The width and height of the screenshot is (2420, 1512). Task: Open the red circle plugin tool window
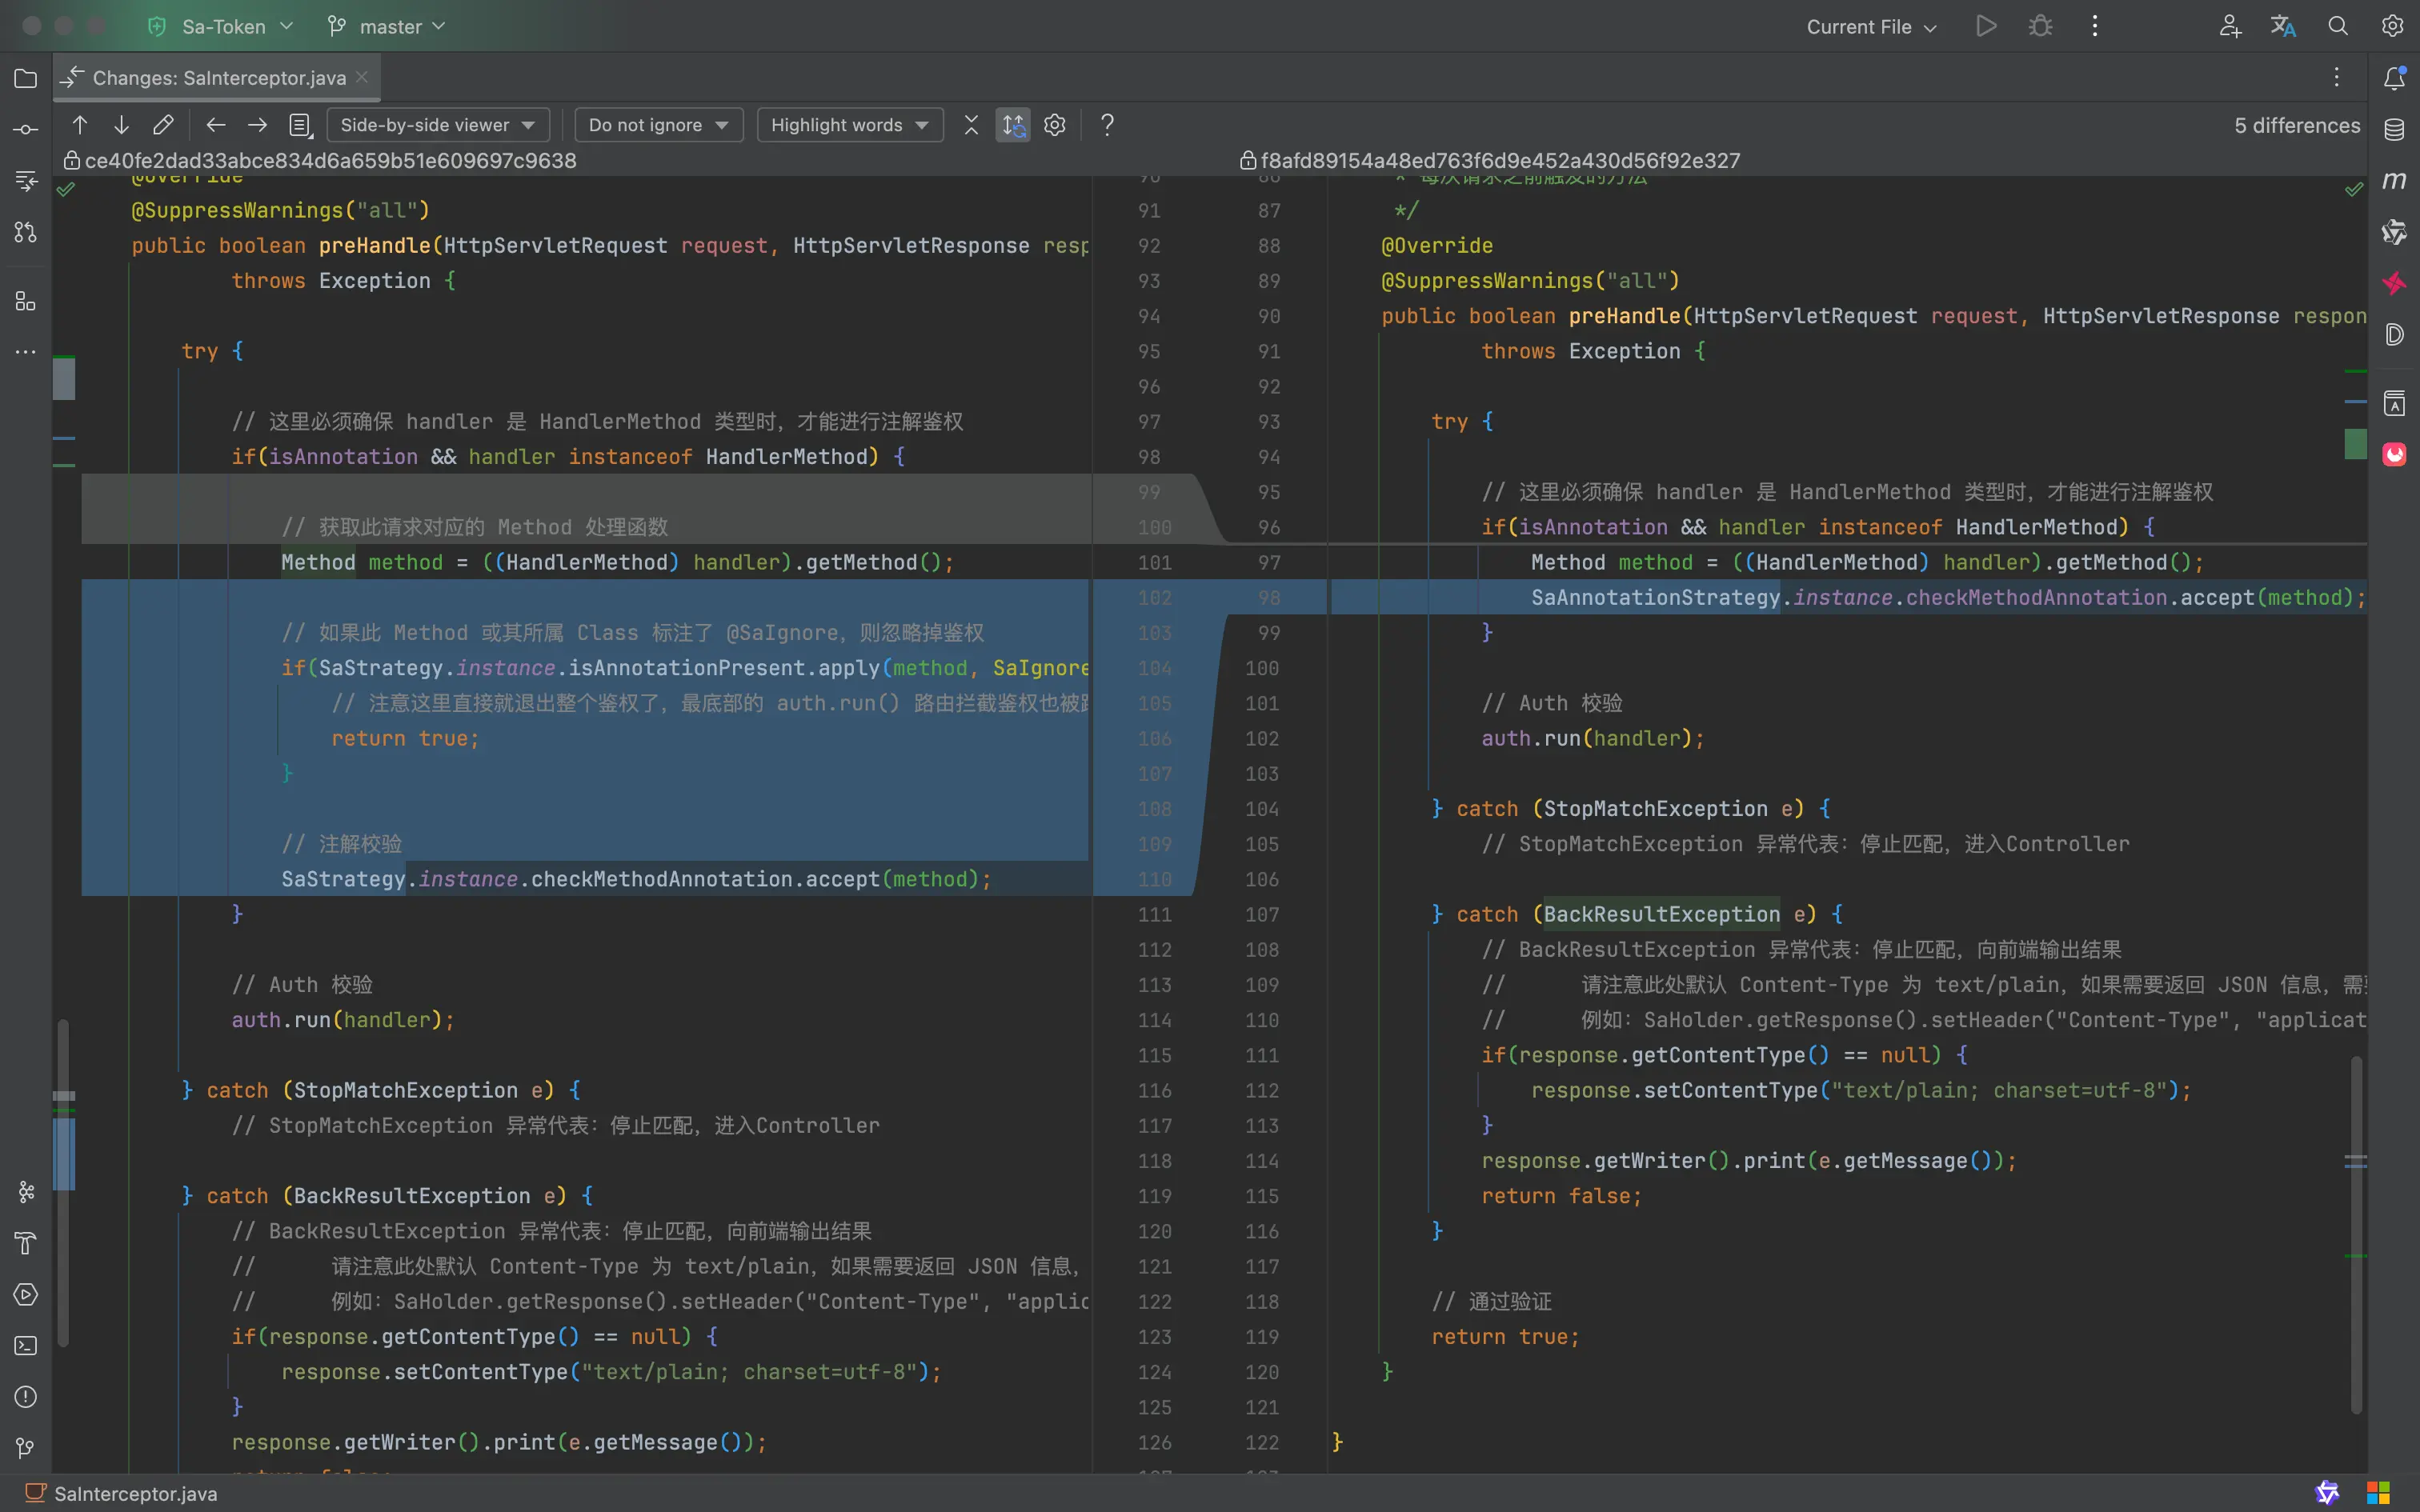pyautogui.click(x=2394, y=455)
